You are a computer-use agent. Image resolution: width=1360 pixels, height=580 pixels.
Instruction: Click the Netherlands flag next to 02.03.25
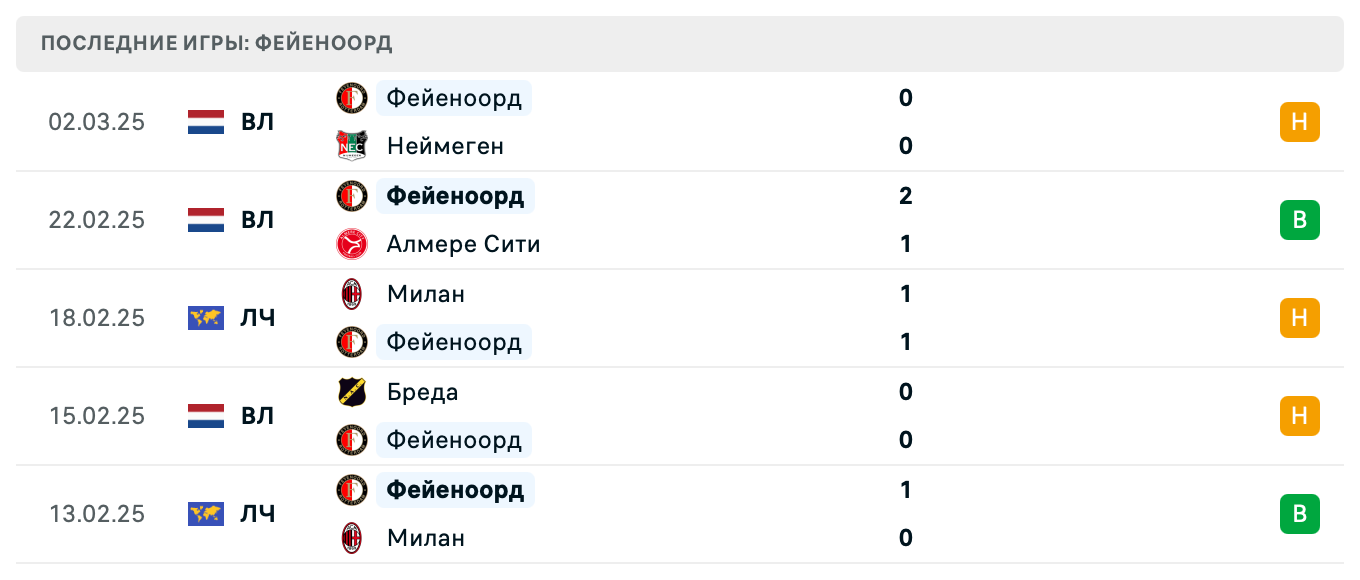click(x=204, y=122)
